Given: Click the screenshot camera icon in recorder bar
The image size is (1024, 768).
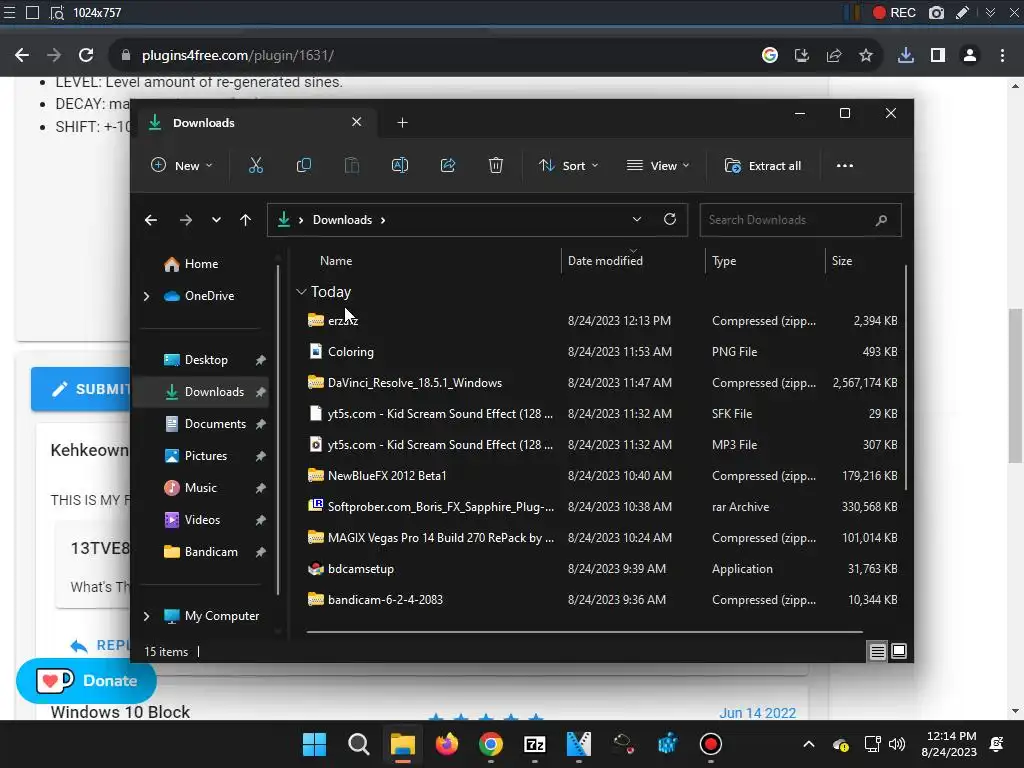Looking at the screenshot, I should coord(936,12).
